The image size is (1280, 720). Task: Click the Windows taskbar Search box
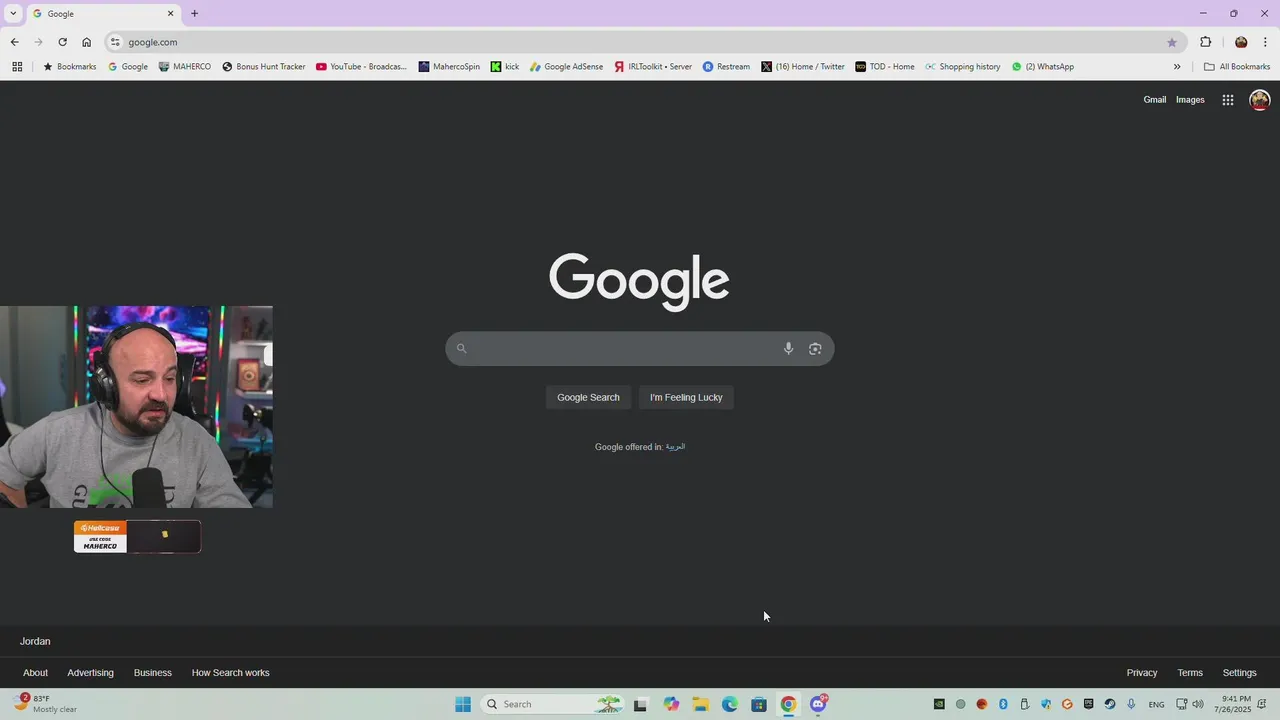click(x=553, y=704)
